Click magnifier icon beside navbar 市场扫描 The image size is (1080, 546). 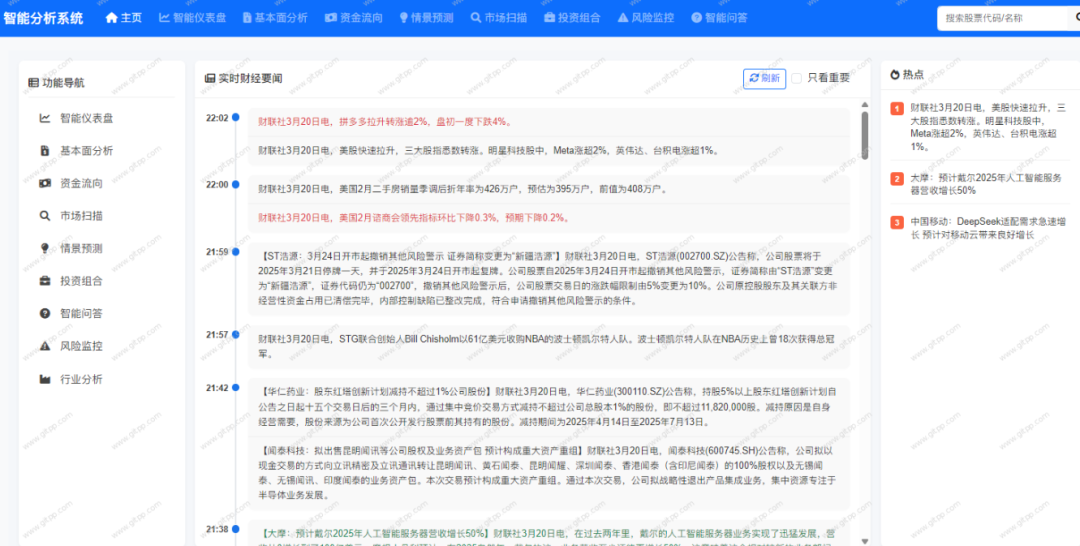(x=476, y=18)
